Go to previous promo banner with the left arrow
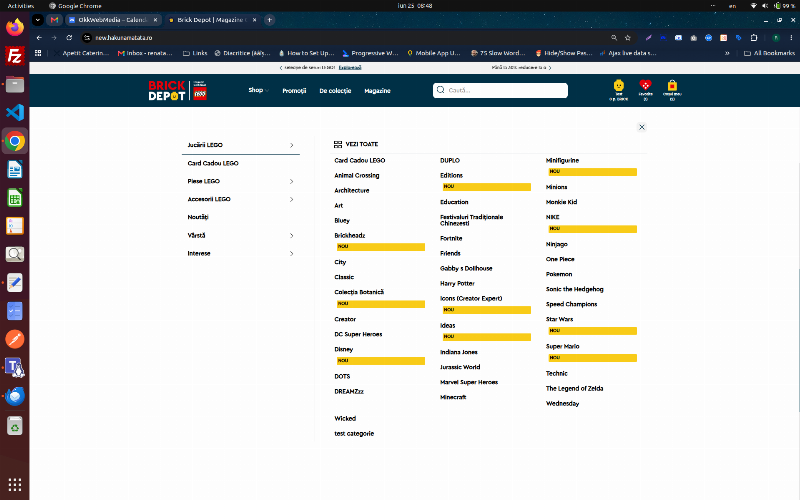Screen dimensions: 800x500 [280, 67]
